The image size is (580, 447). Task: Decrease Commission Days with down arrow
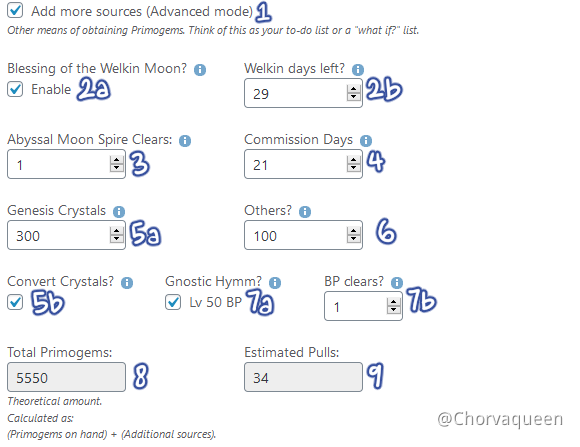354,168
